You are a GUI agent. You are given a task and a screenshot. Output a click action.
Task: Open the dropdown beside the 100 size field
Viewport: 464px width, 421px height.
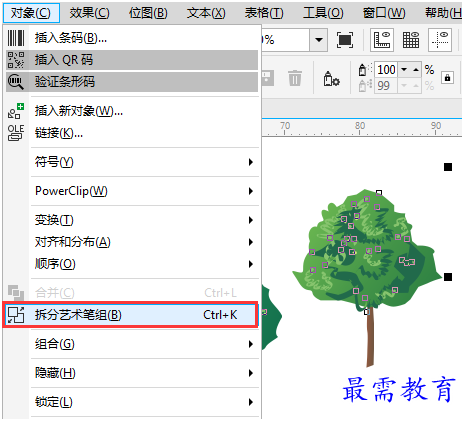point(404,70)
